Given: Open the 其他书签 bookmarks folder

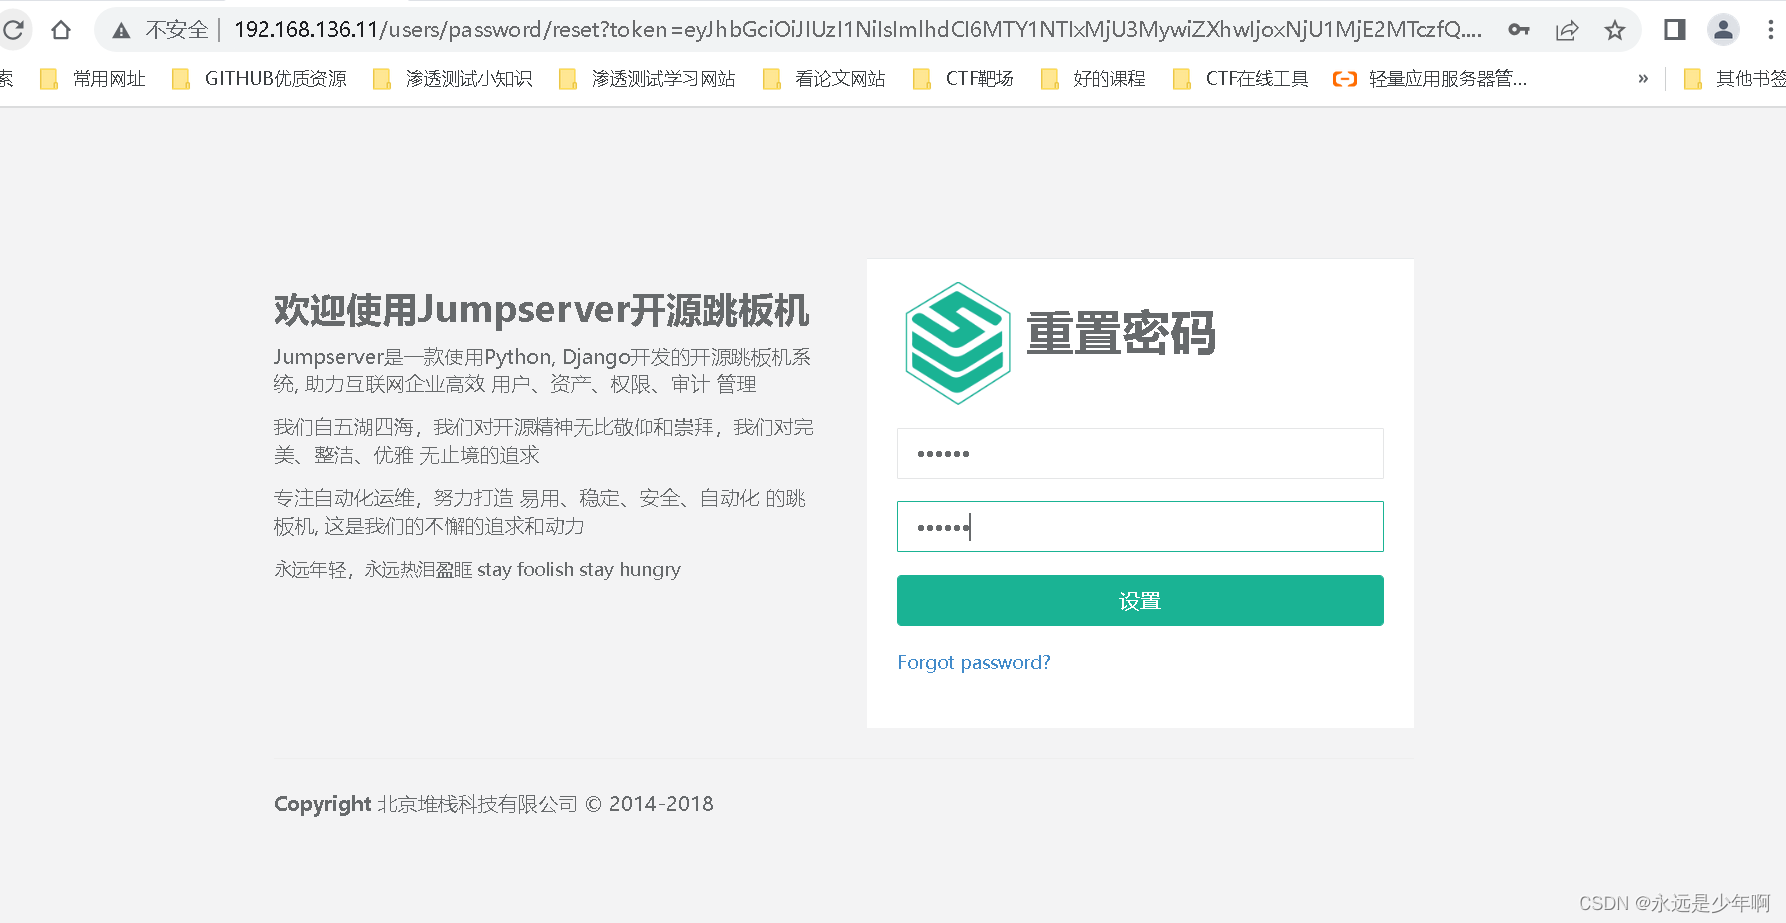Looking at the screenshot, I should [1735, 79].
